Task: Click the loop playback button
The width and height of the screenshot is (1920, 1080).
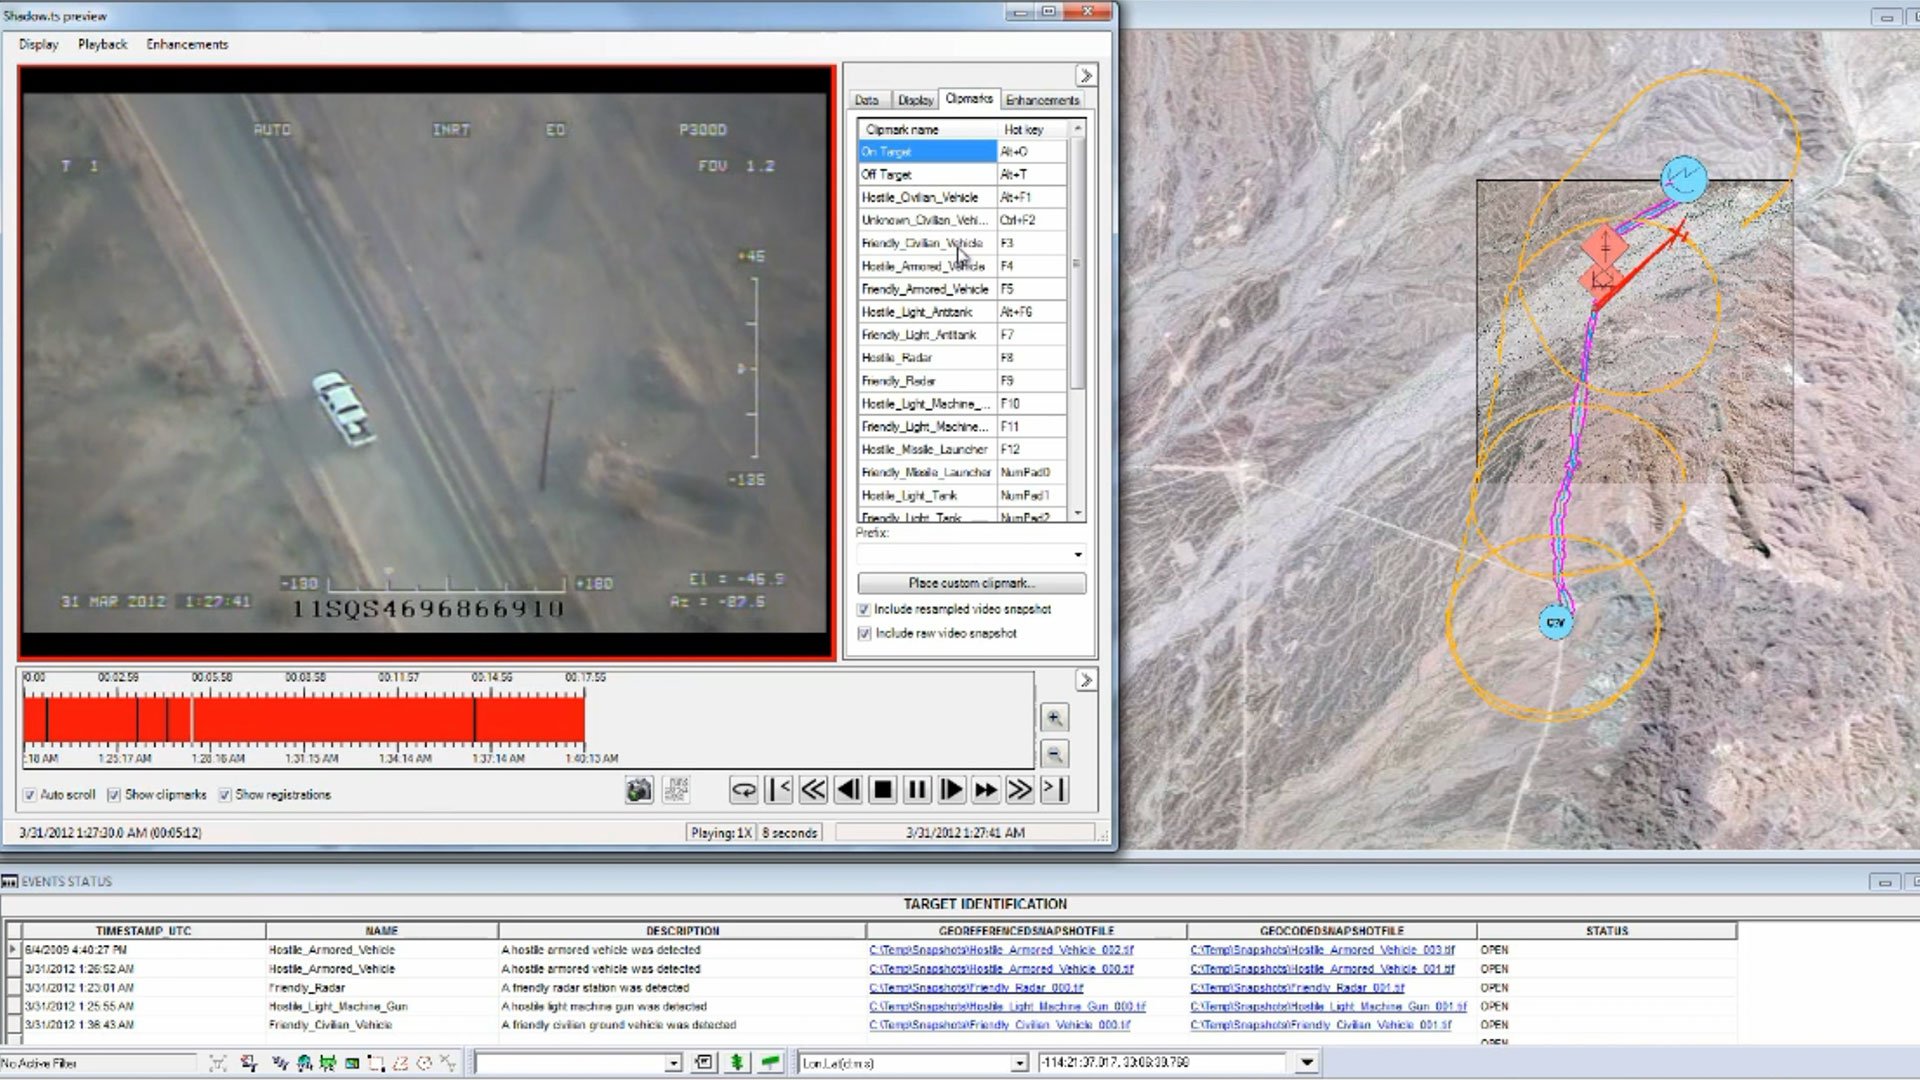Action: coord(743,790)
